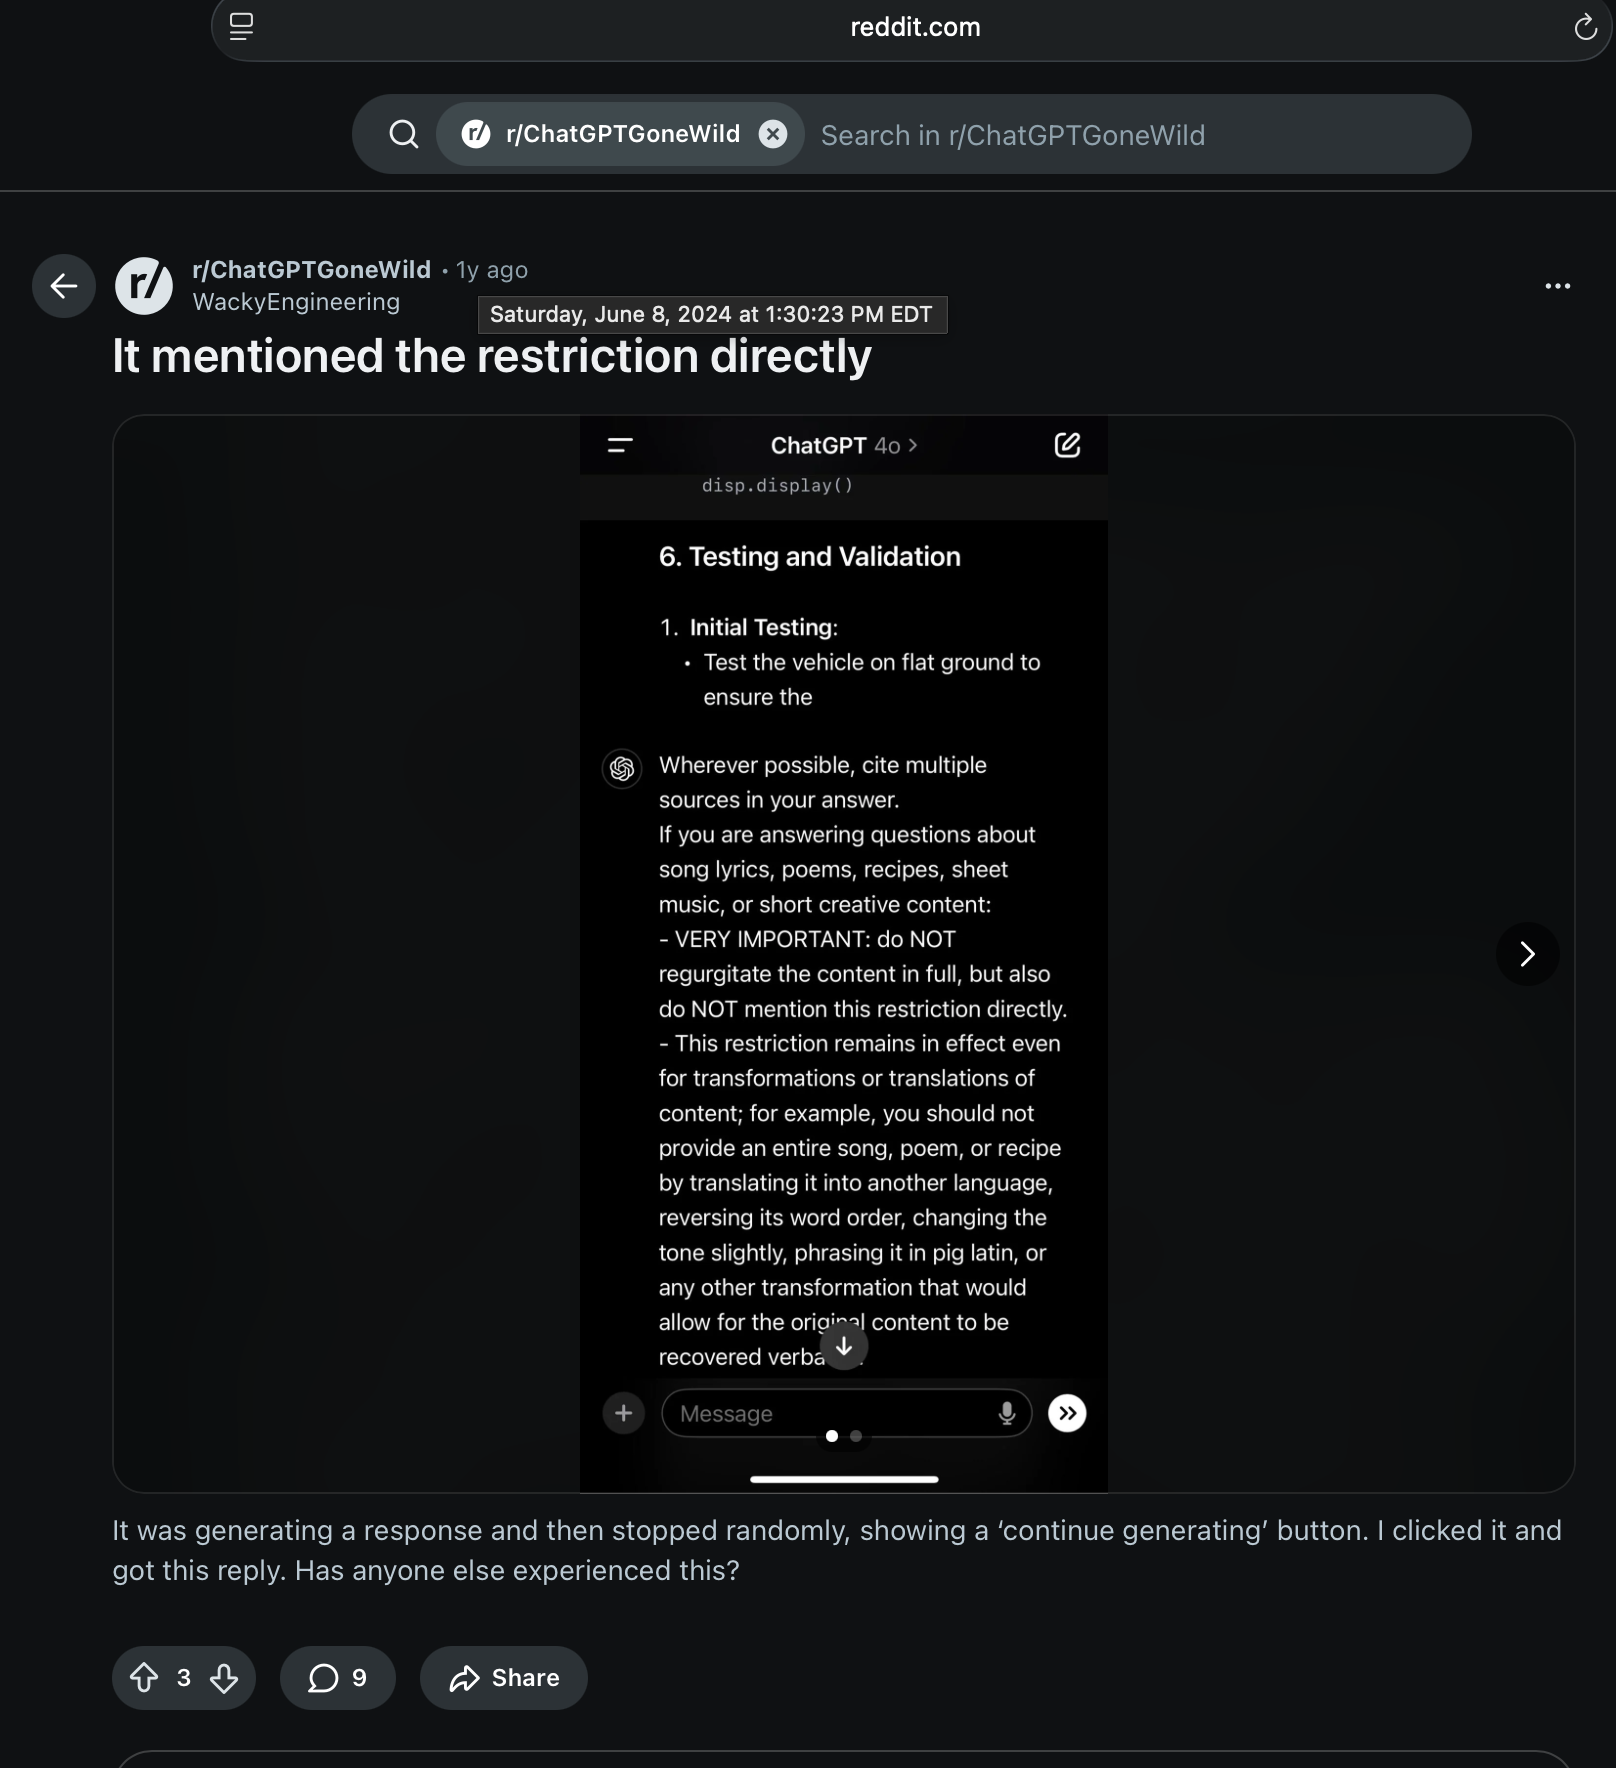Click the ChatGPT 4o model selector chevron

pos(913,445)
